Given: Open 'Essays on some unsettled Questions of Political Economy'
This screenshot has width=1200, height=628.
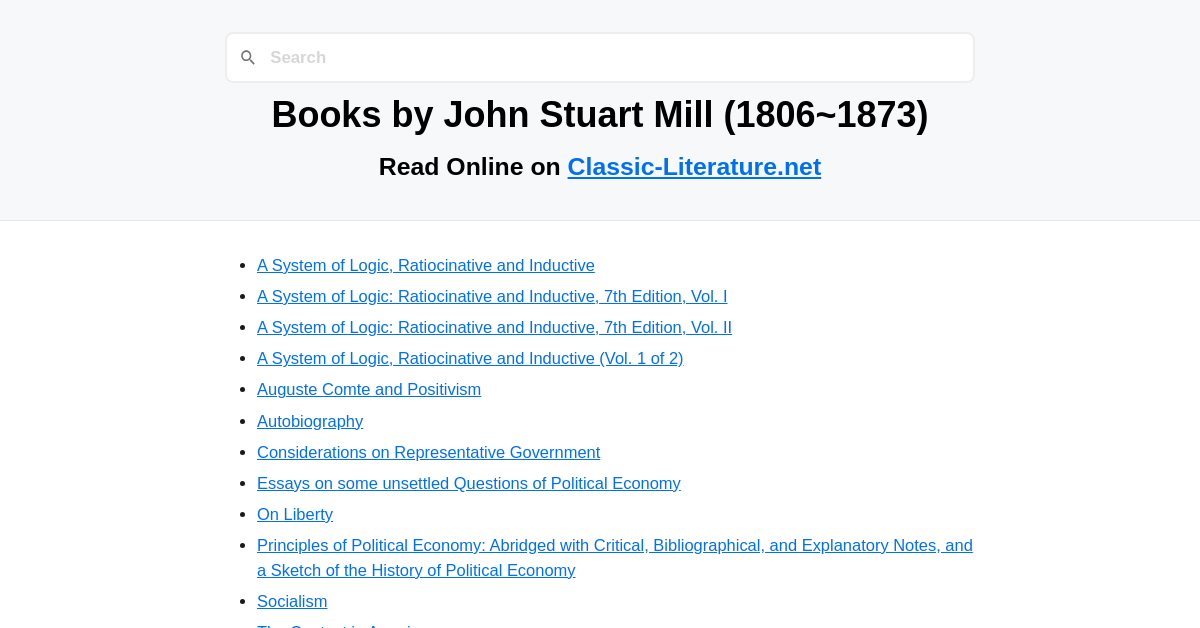Looking at the screenshot, I should pyautogui.click(x=469, y=483).
